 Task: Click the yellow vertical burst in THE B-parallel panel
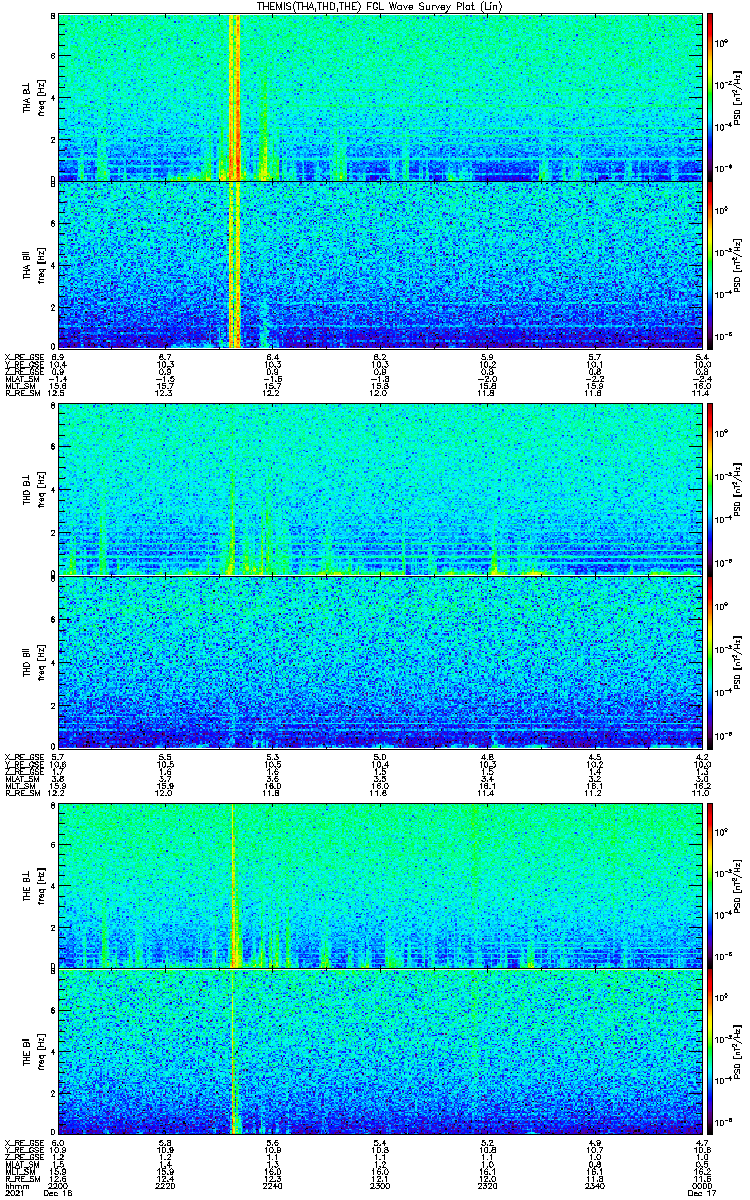(x=233, y=1052)
